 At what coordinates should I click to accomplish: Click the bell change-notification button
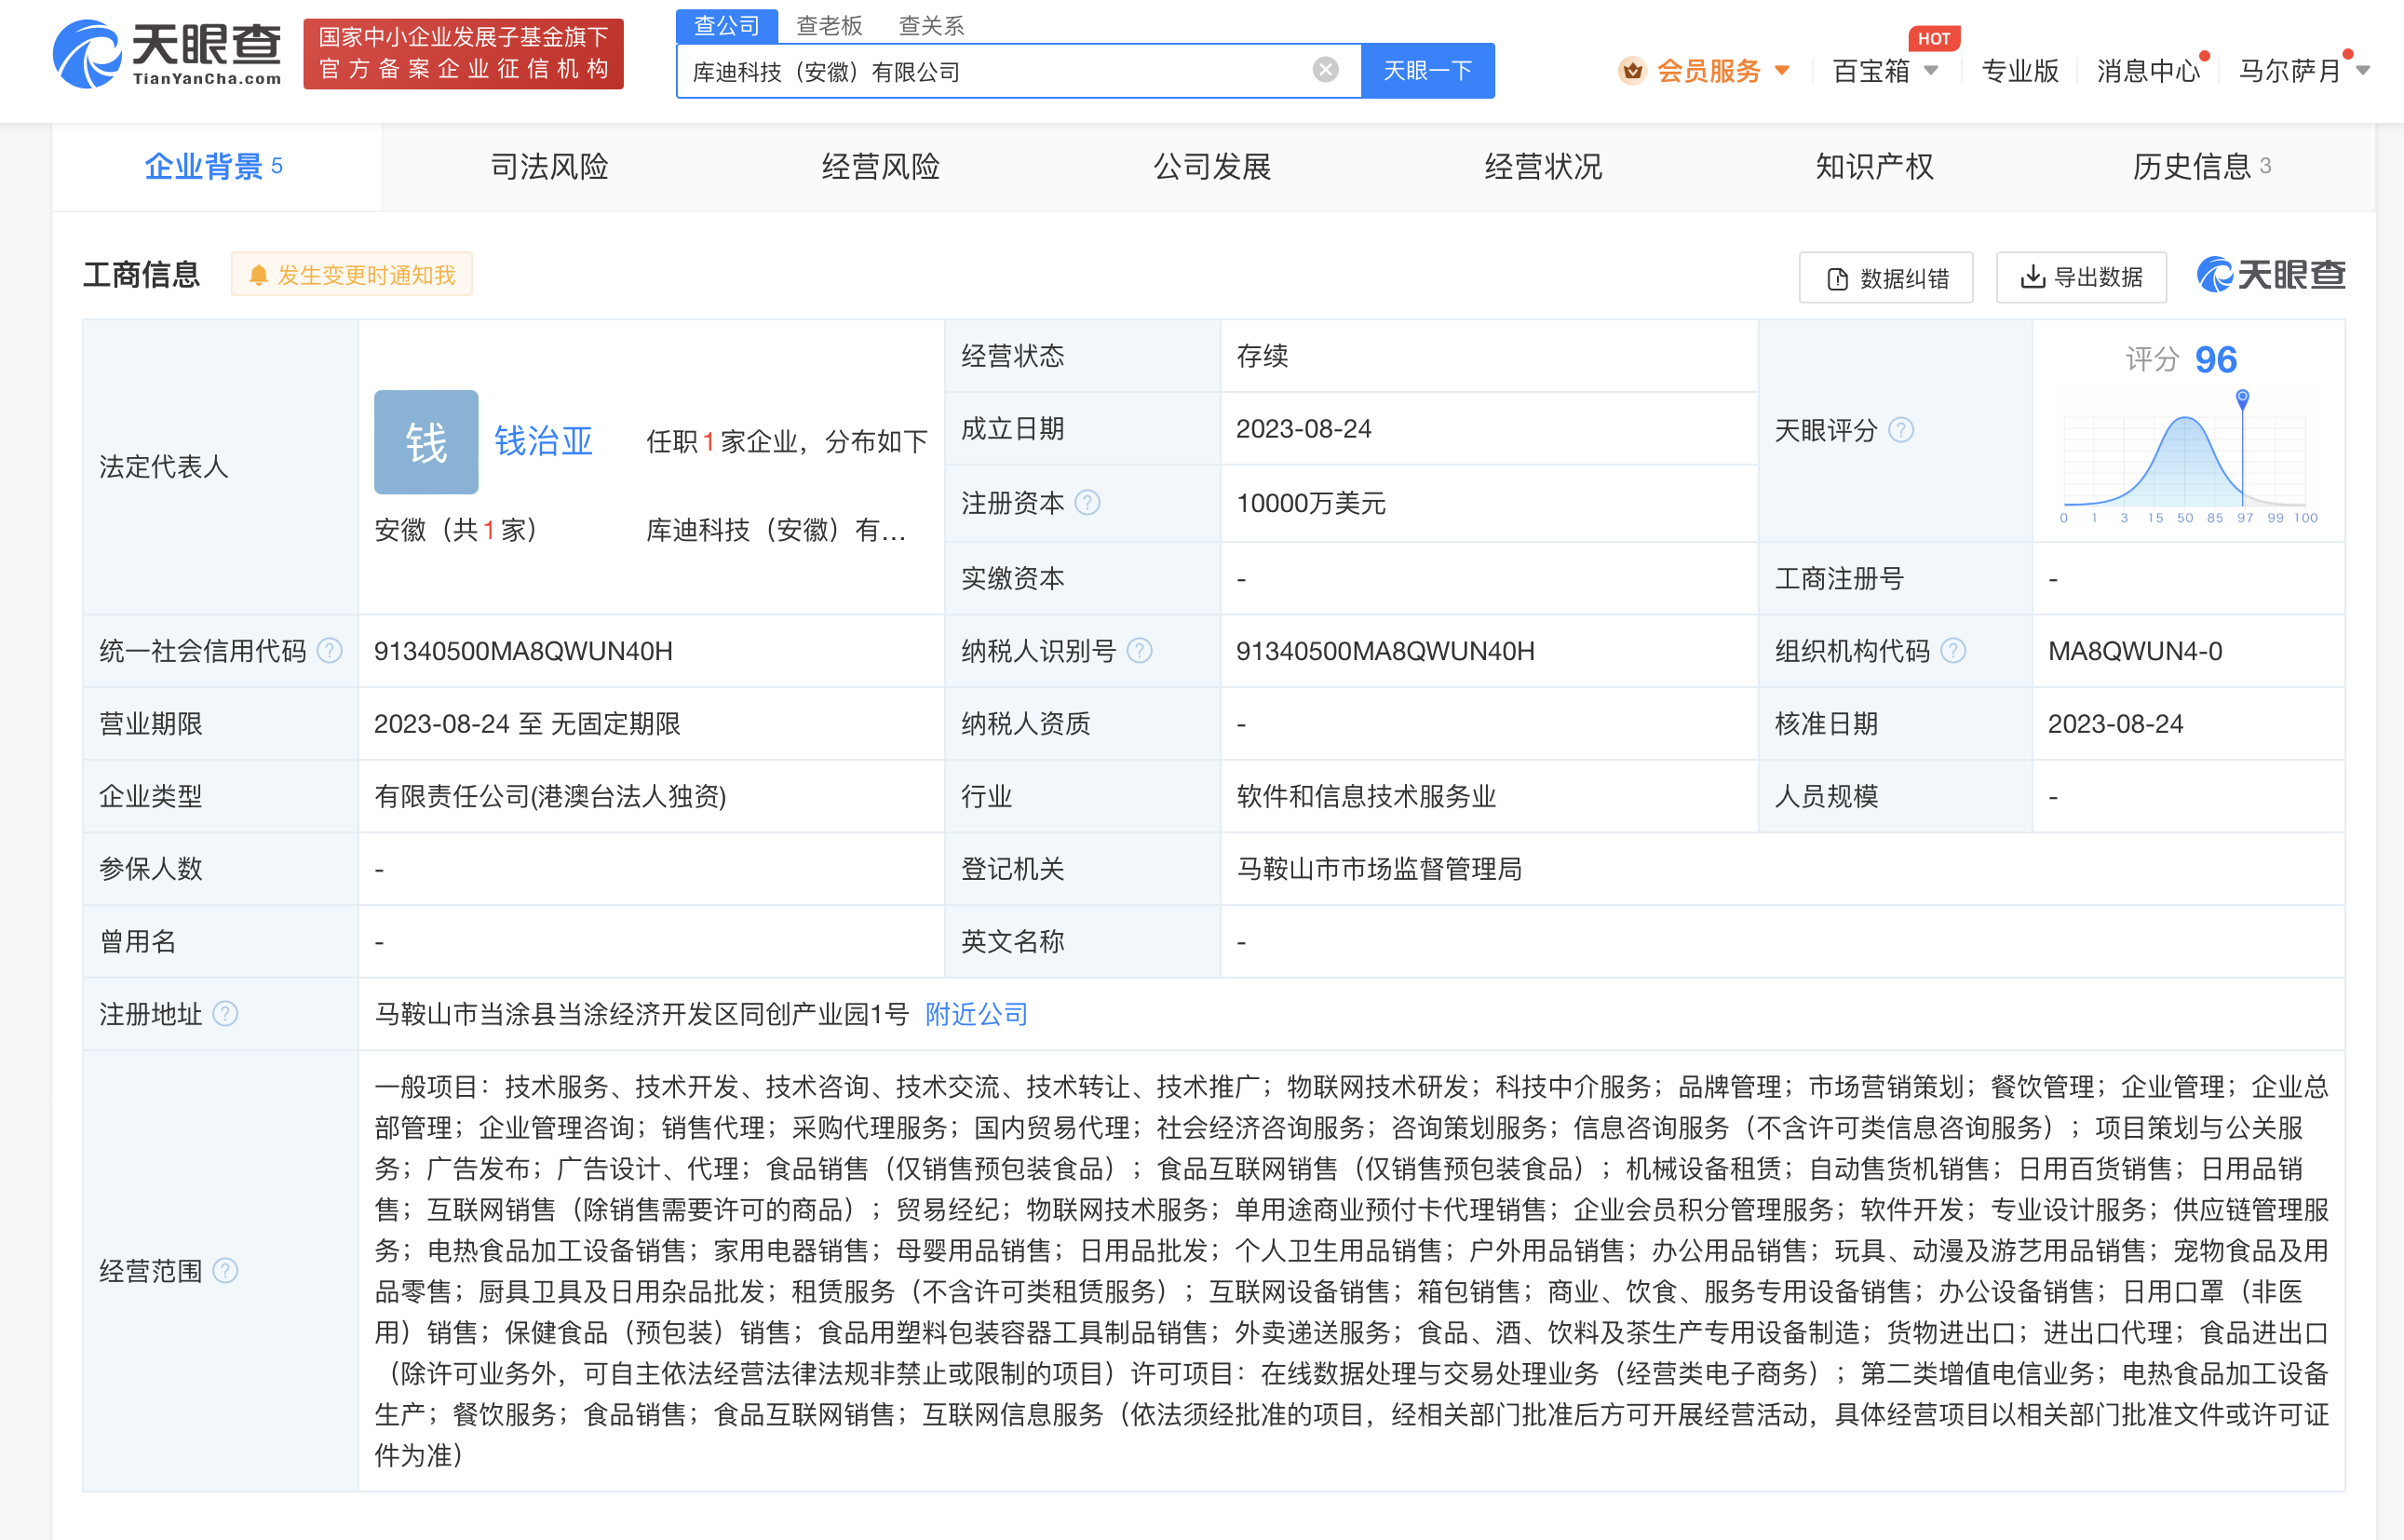coord(352,275)
